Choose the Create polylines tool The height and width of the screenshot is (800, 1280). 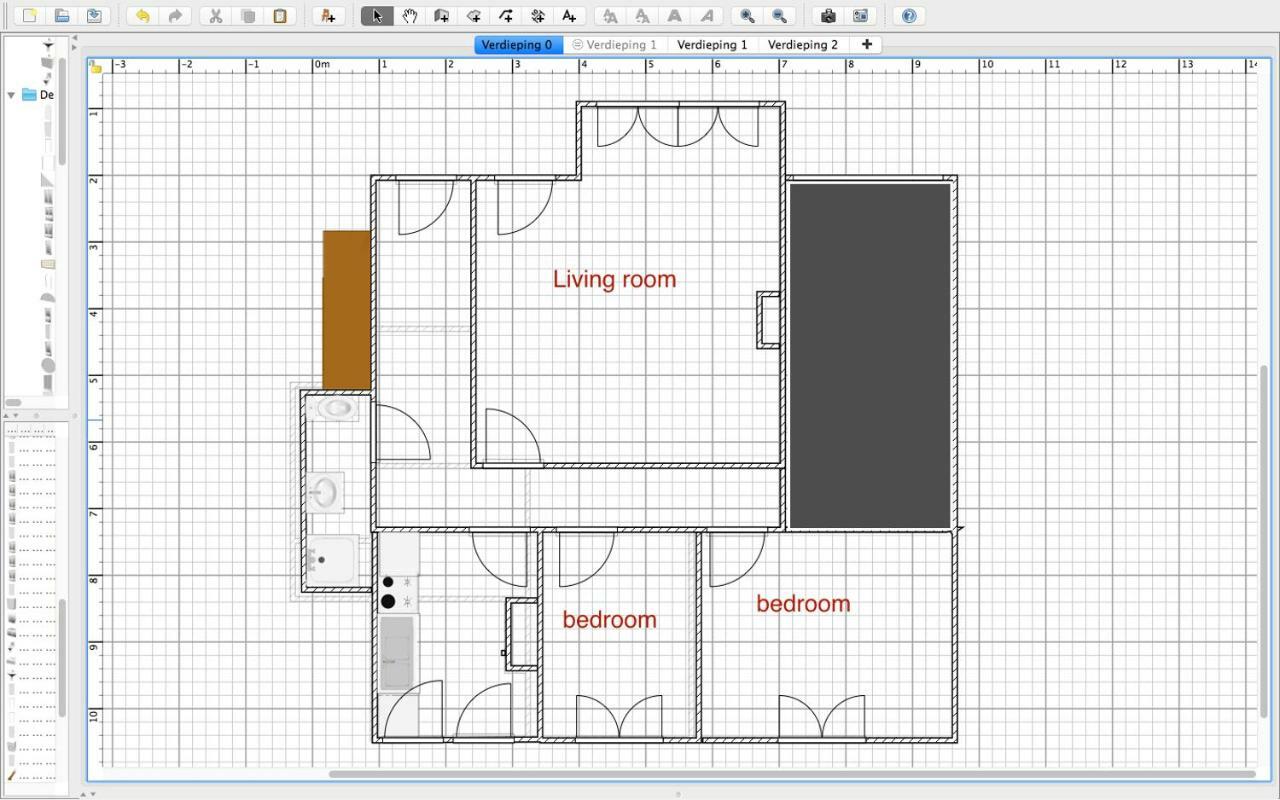click(x=505, y=16)
